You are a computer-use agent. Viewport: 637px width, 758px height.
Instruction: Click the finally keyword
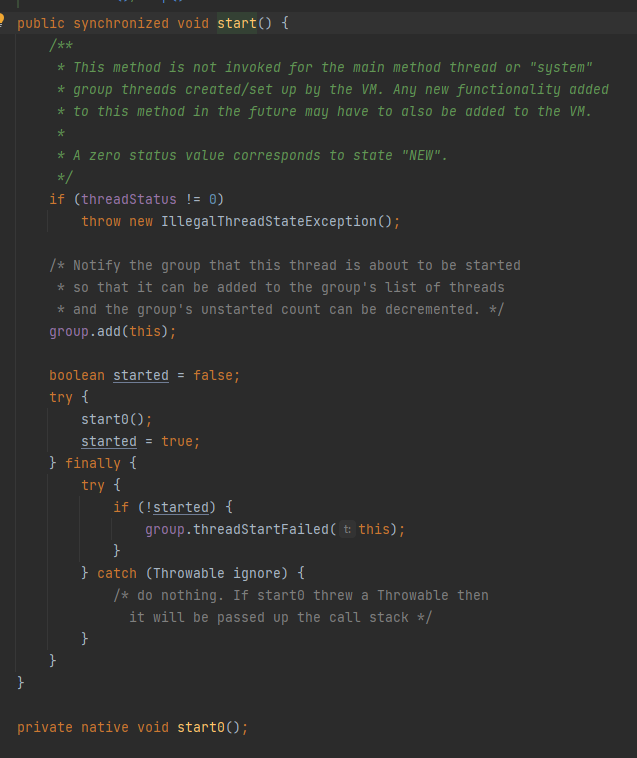[x=93, y=463]
